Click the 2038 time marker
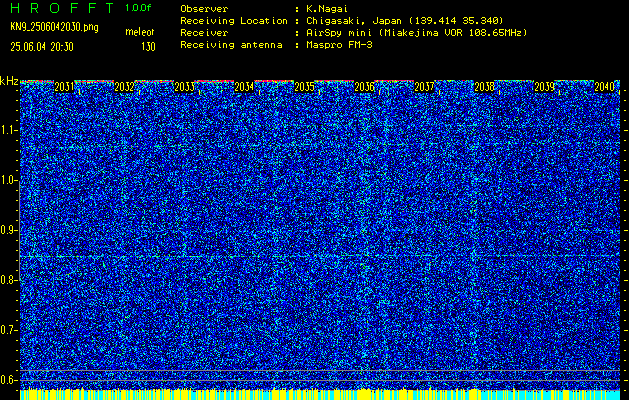Viewport: 629px width, 400px height. click(x=484, y=87)
